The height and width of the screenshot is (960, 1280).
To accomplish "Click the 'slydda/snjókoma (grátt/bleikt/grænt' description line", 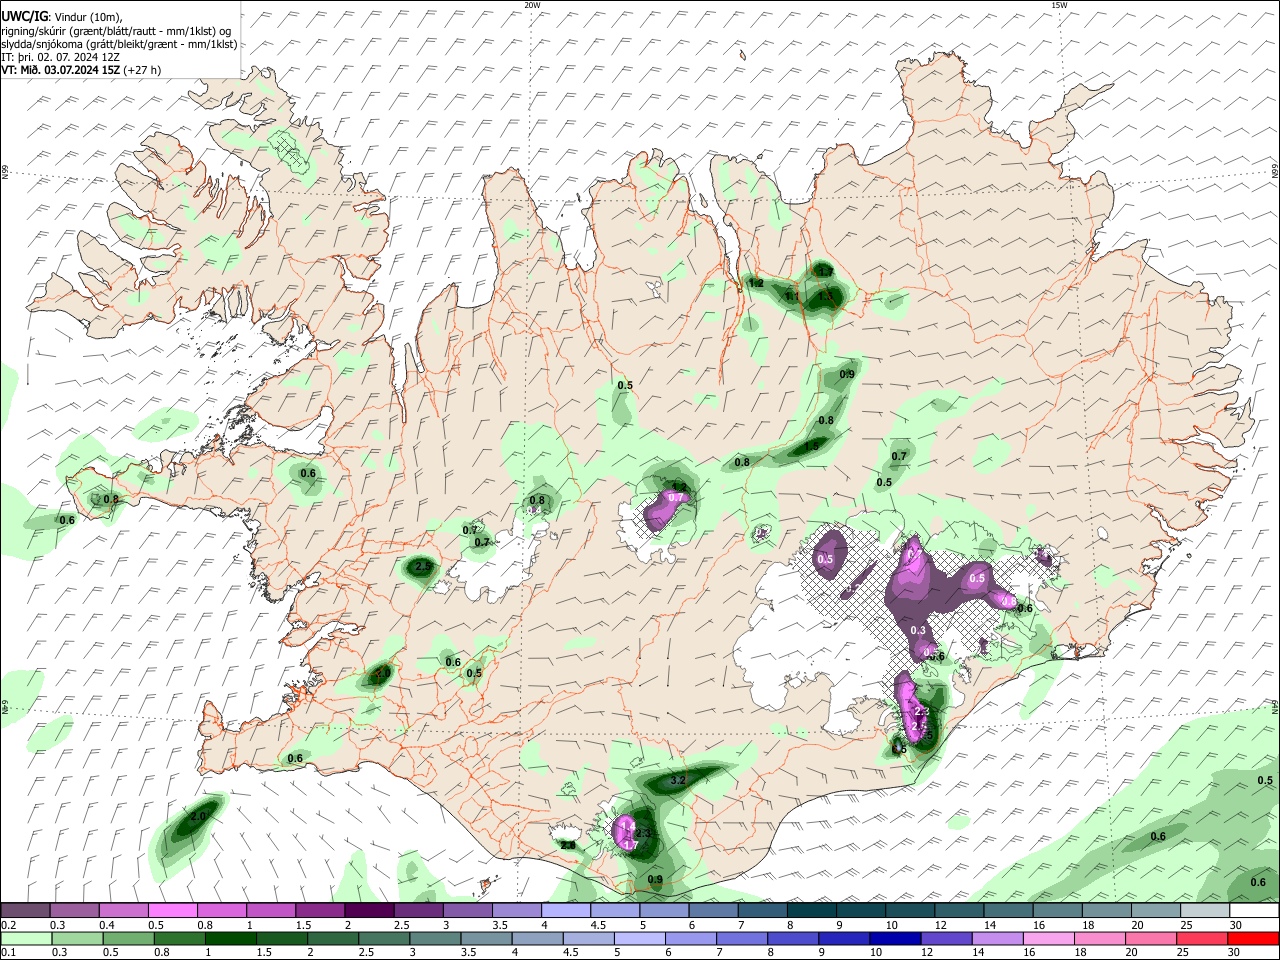I will pyautogui.click(x=119, y=44).
